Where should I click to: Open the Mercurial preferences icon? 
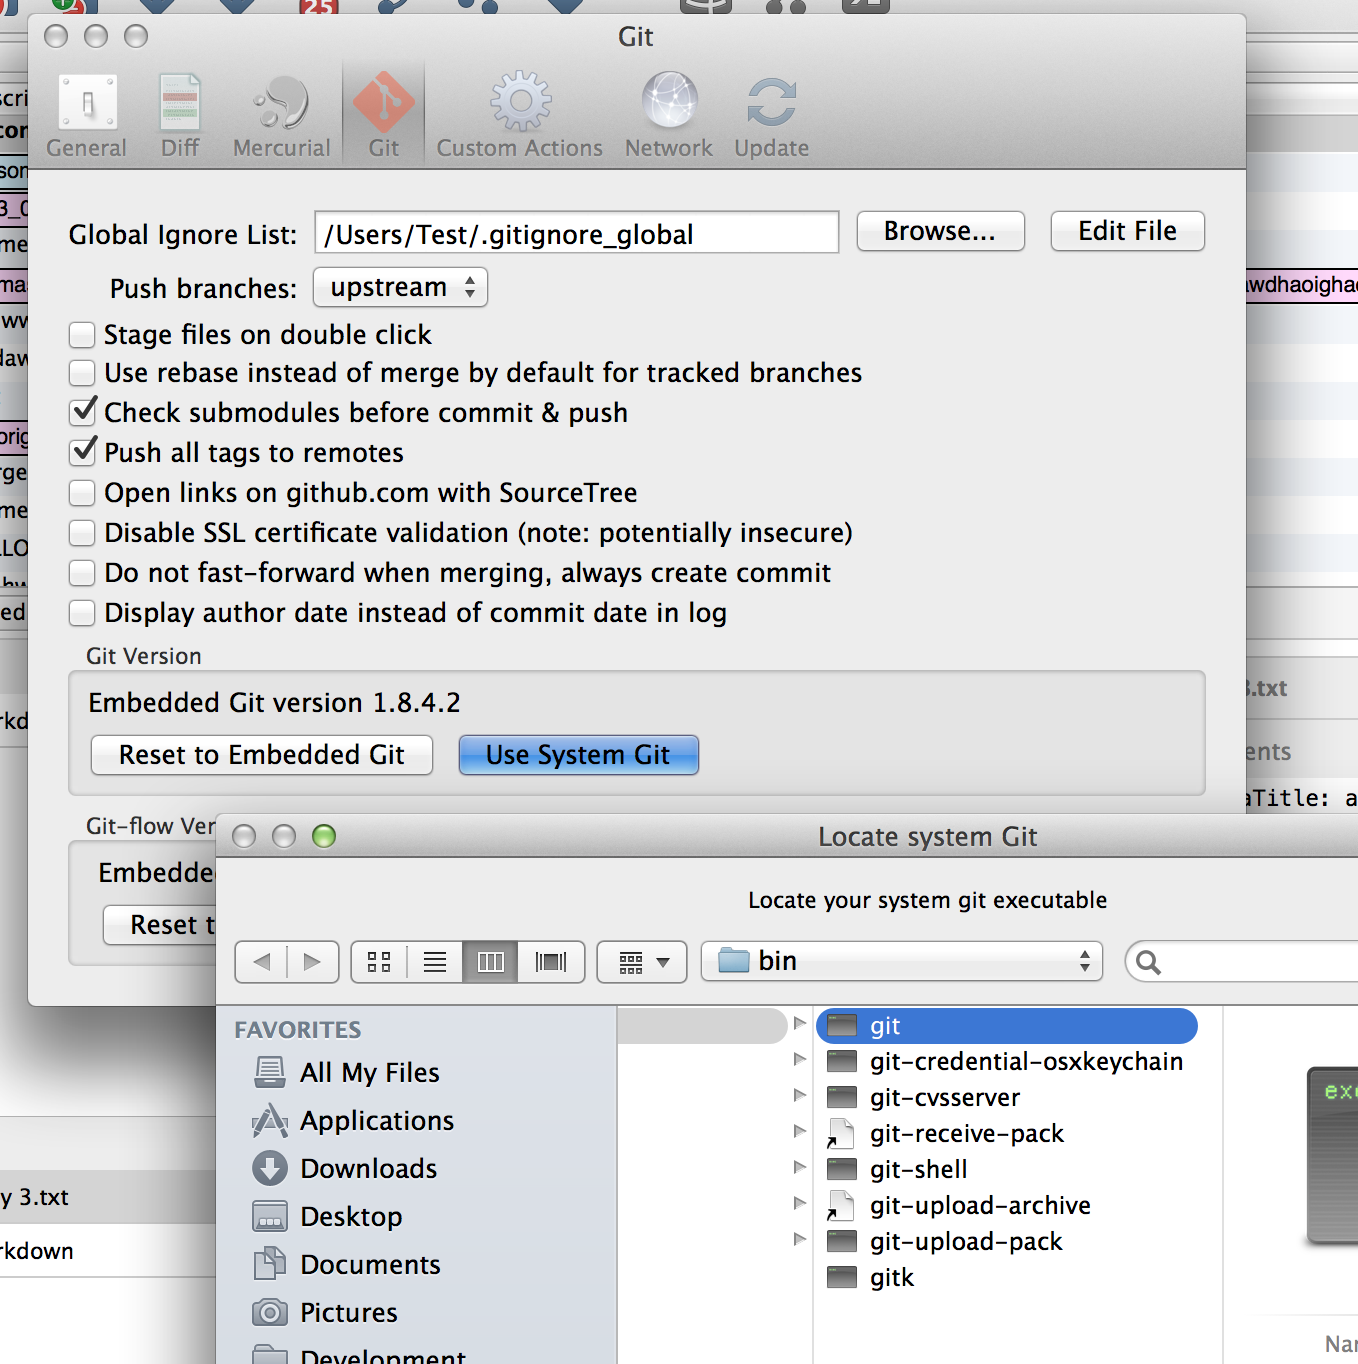click(x=282, y=103)
